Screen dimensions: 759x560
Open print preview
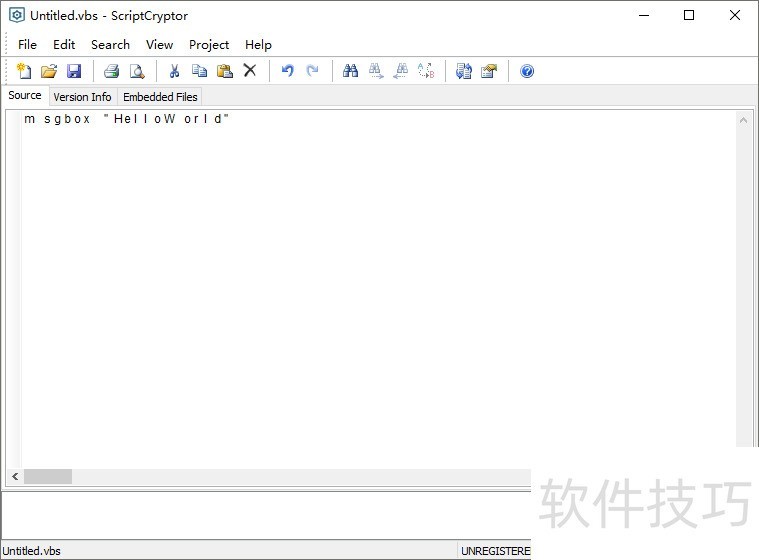tap(137, 71)
